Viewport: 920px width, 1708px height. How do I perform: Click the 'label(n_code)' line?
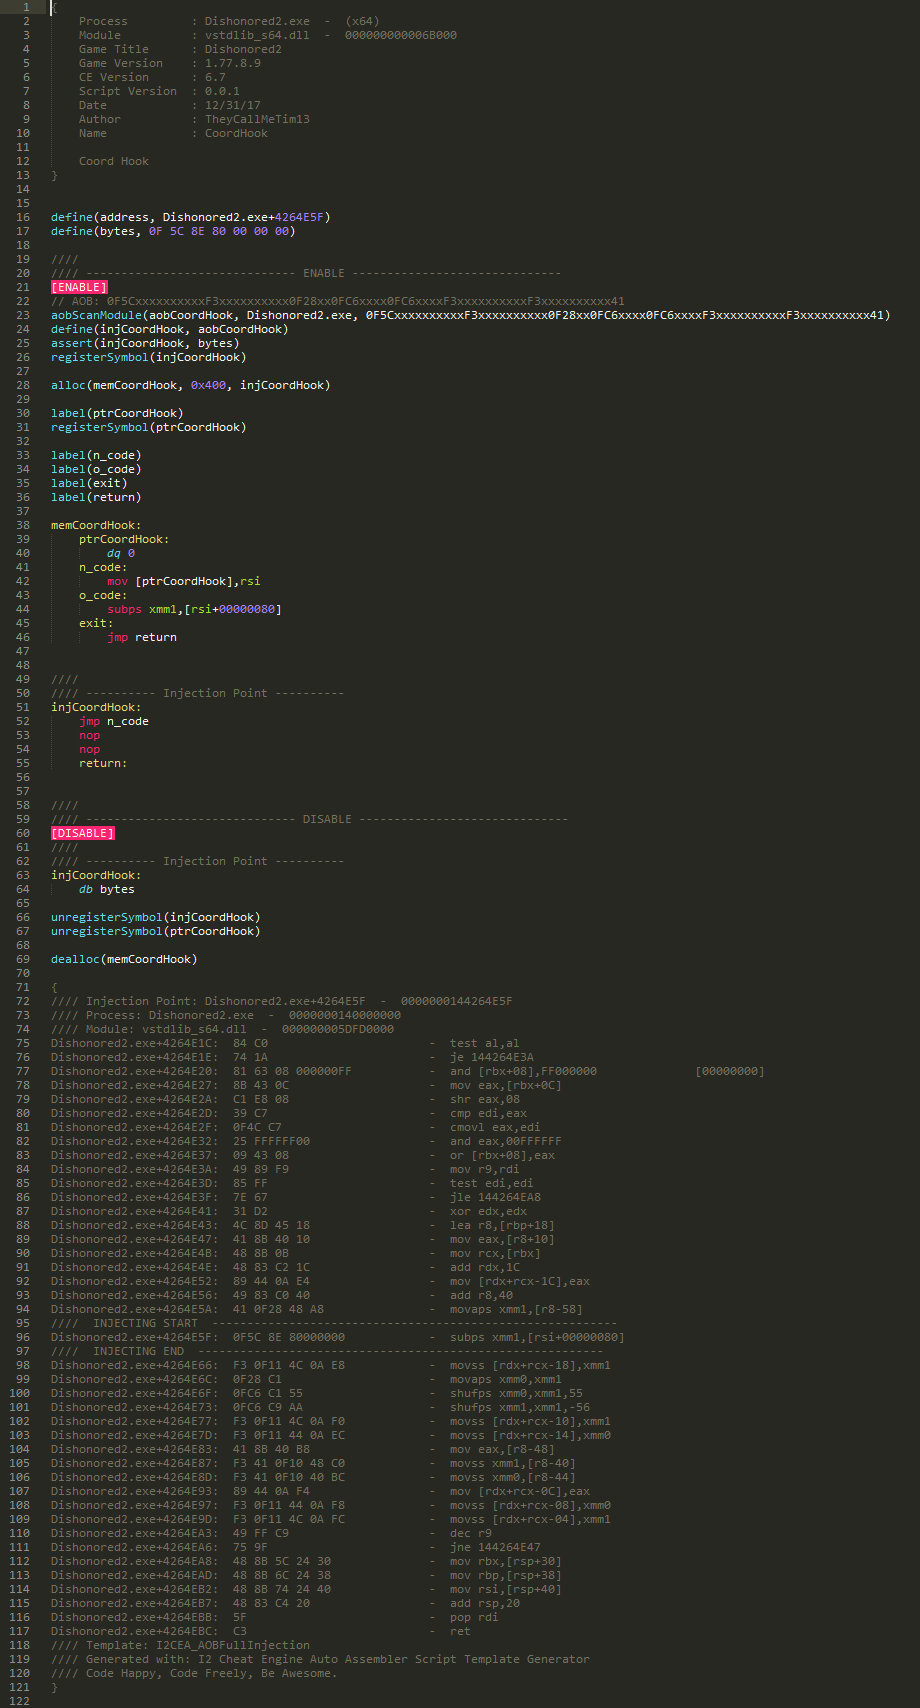coord(96,455)
